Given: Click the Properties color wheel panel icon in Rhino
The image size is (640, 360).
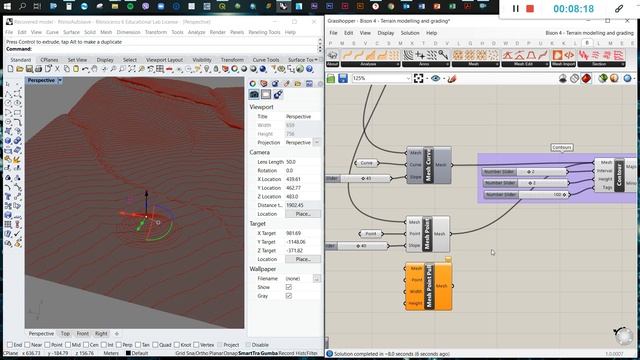Looking at the screenshot, I should click(x=253, y=83).
